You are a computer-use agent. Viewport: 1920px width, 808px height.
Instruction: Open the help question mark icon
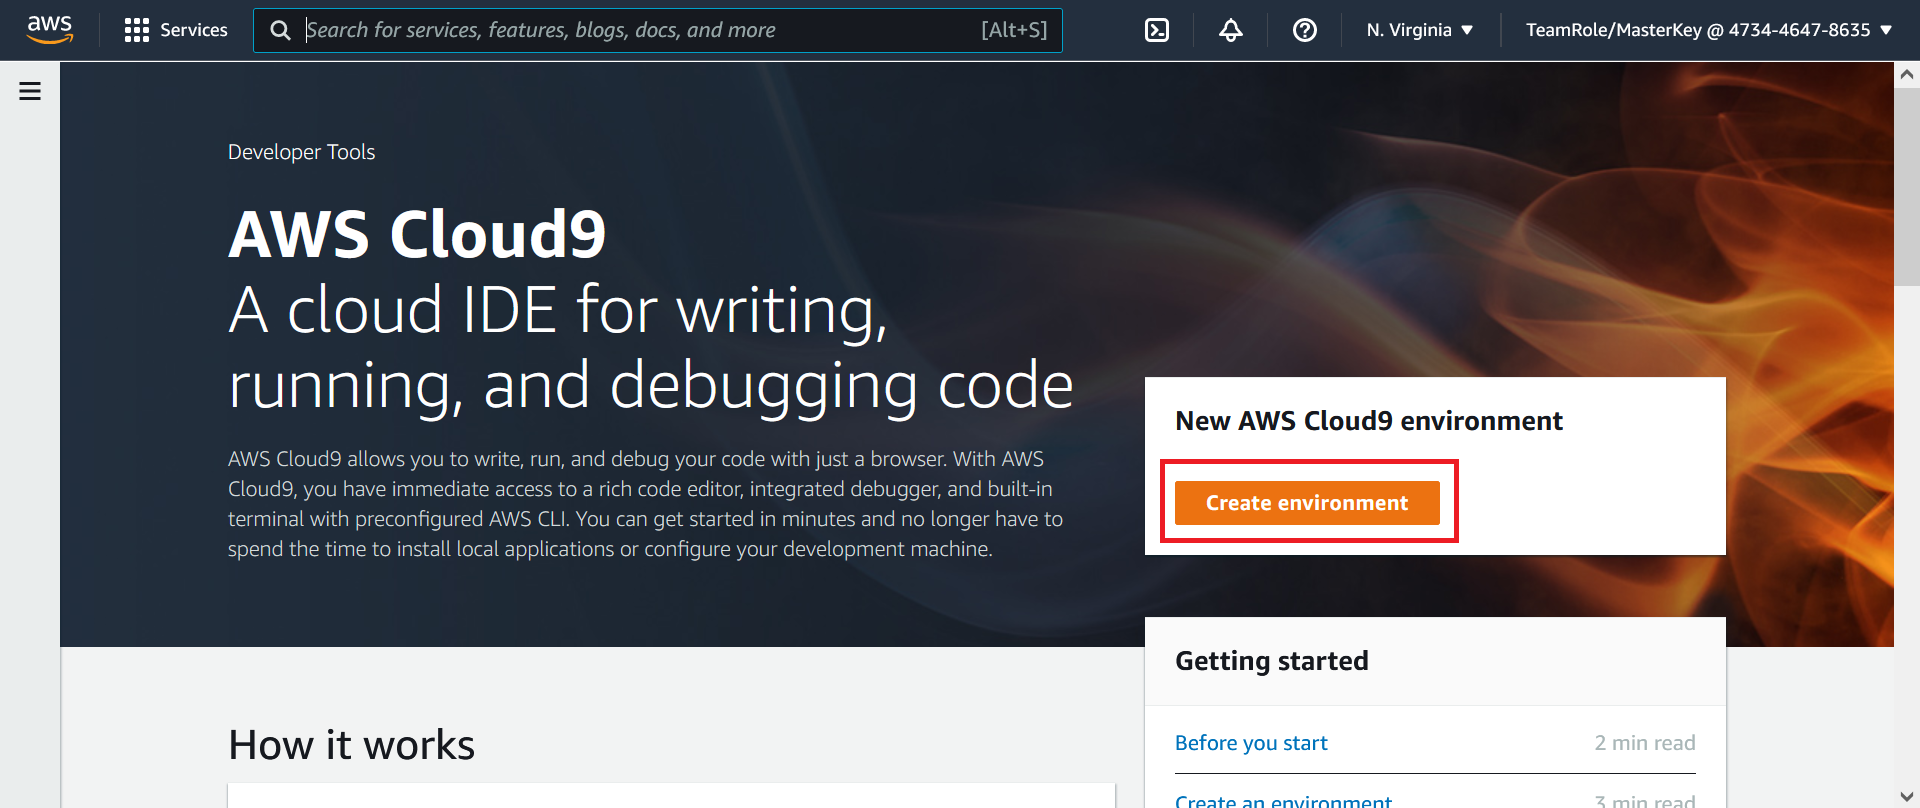point(1305,30)
